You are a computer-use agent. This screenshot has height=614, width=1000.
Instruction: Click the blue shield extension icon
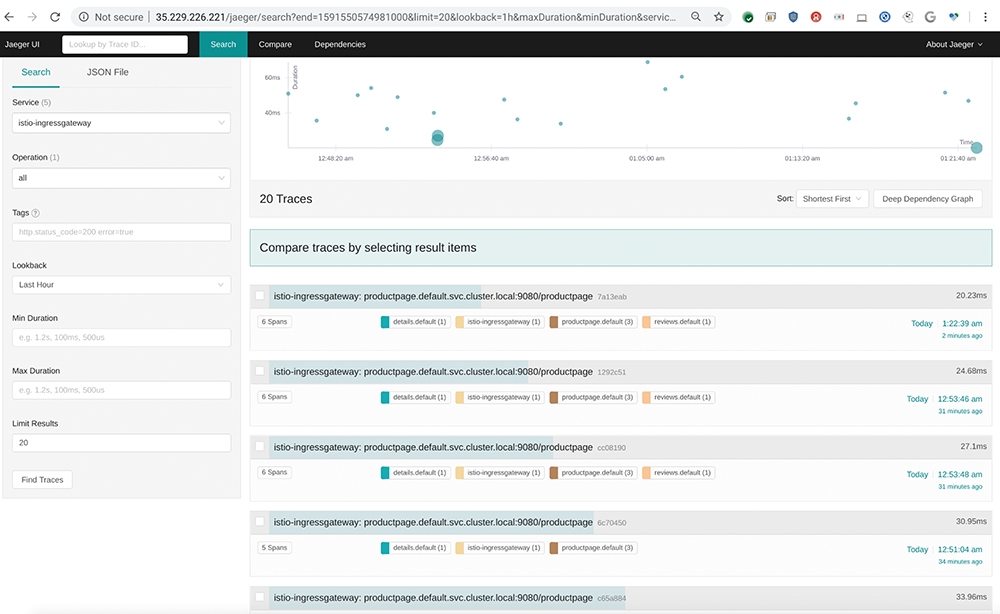point(793,17)
